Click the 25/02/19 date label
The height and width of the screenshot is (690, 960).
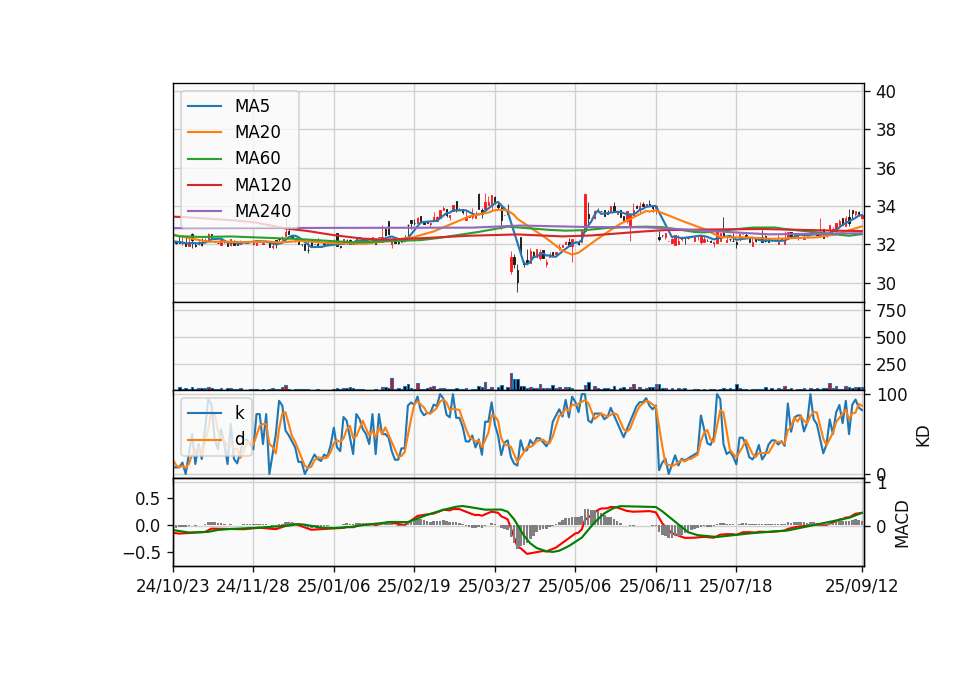pos(414,586)
